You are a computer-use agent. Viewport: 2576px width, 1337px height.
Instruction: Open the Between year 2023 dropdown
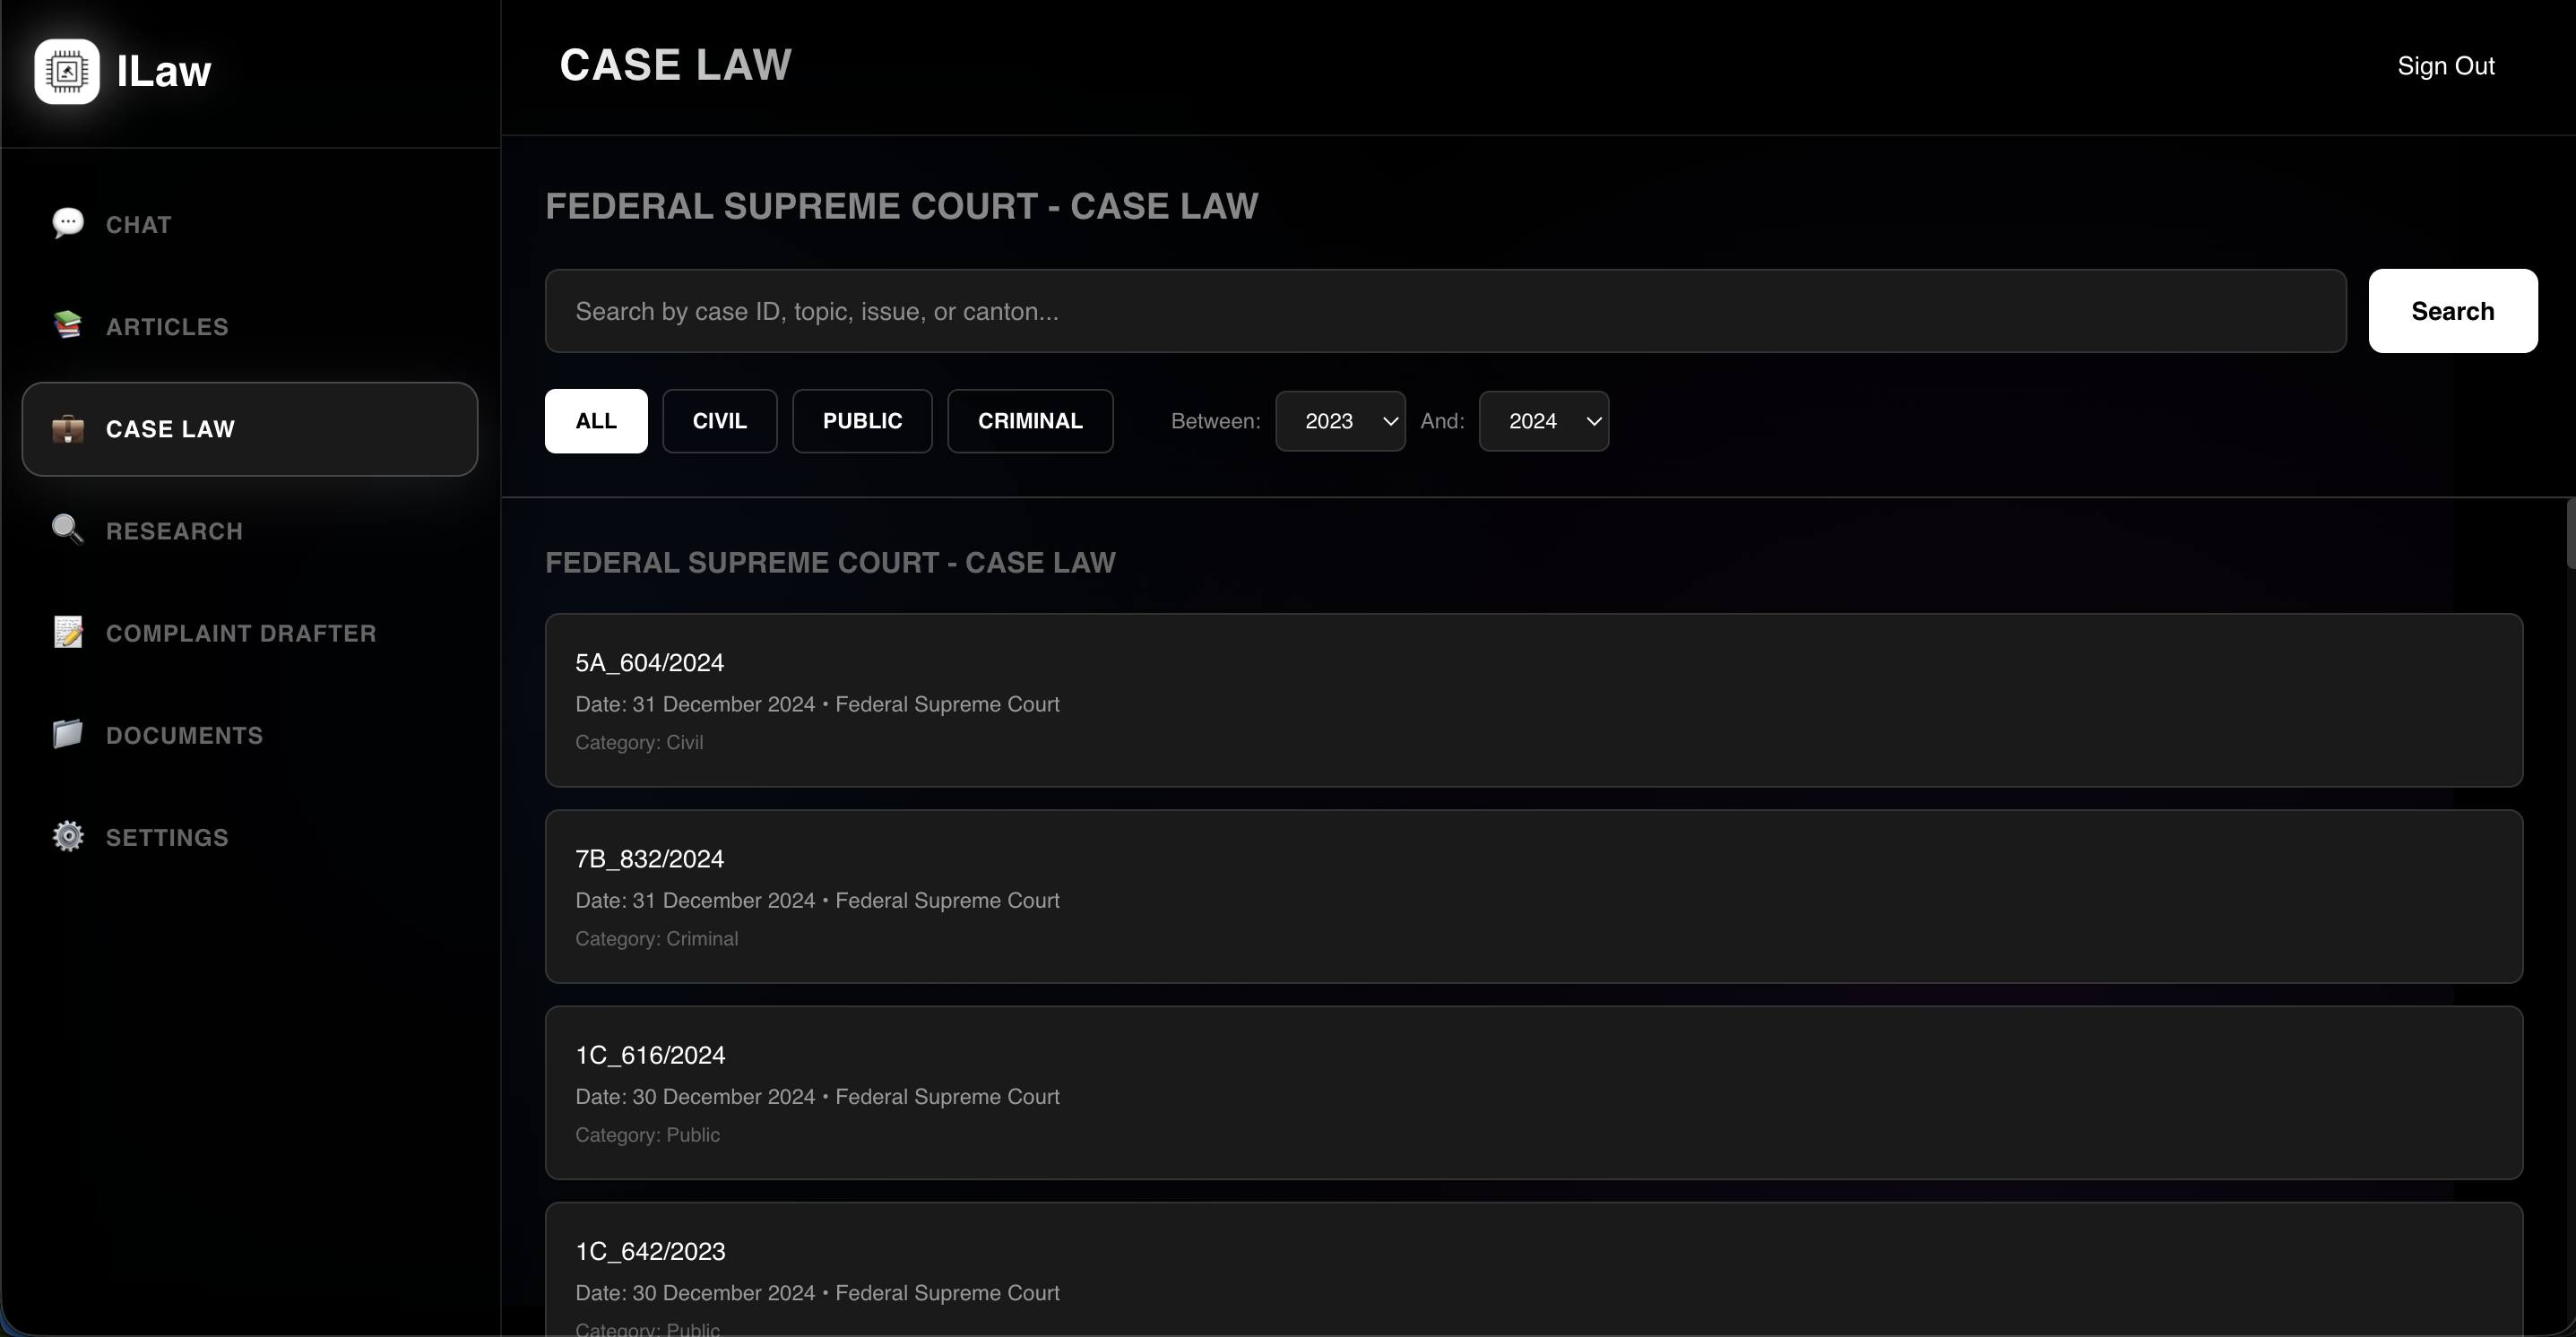tap(1340, 421)
